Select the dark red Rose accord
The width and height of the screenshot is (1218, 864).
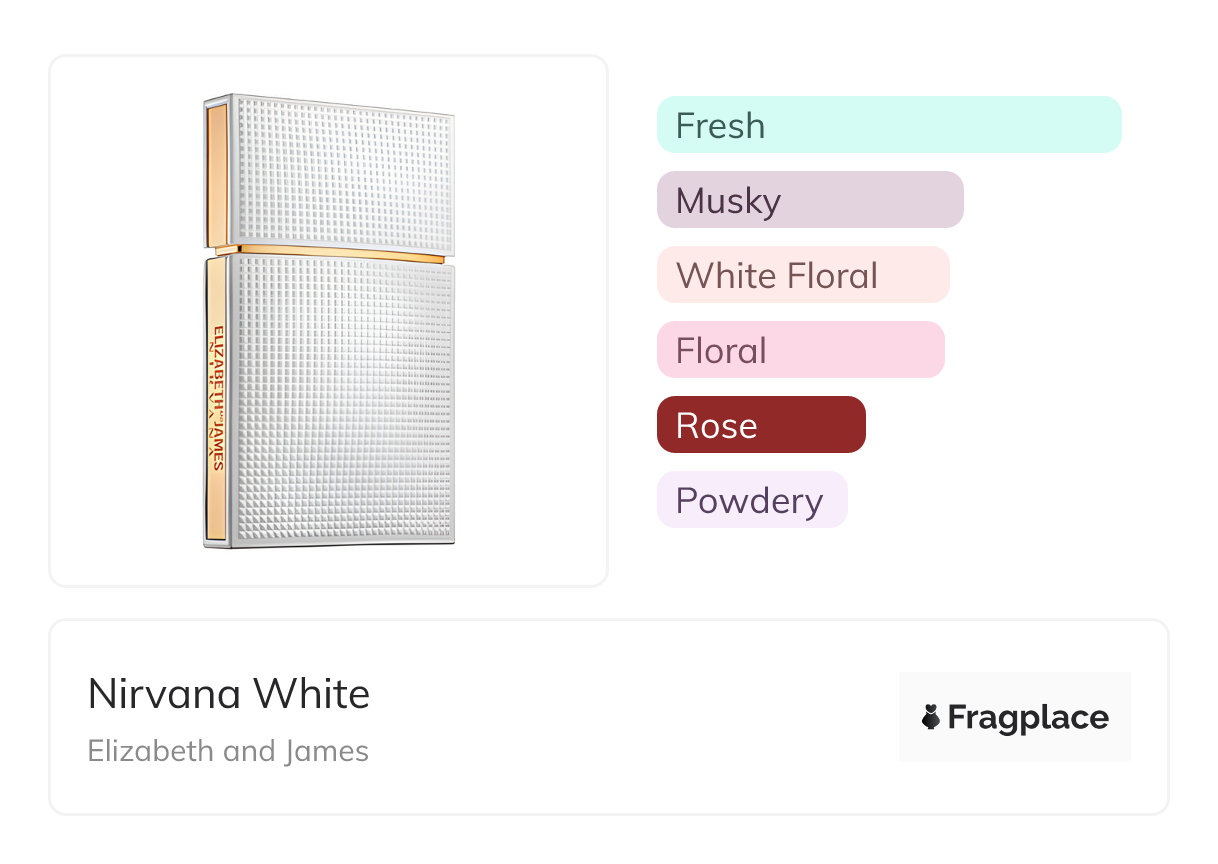[x=761, y=425]
